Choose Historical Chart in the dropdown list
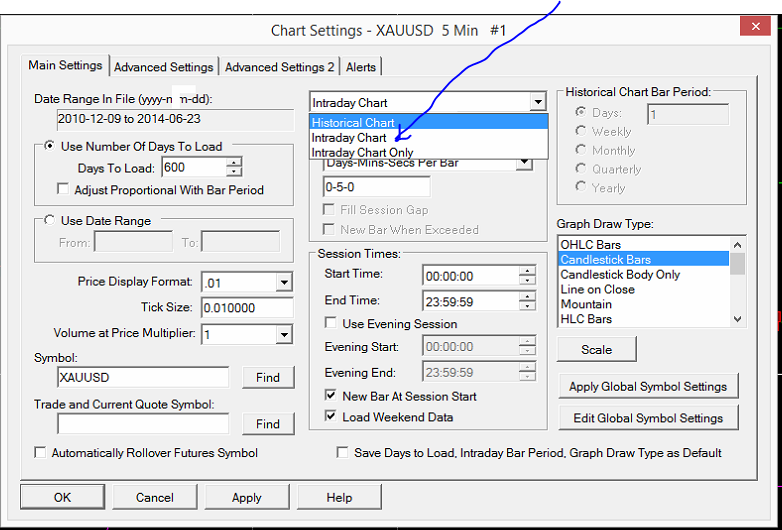Image resolution: width=782 pixels, height=530 pixels. pos(428,123)
